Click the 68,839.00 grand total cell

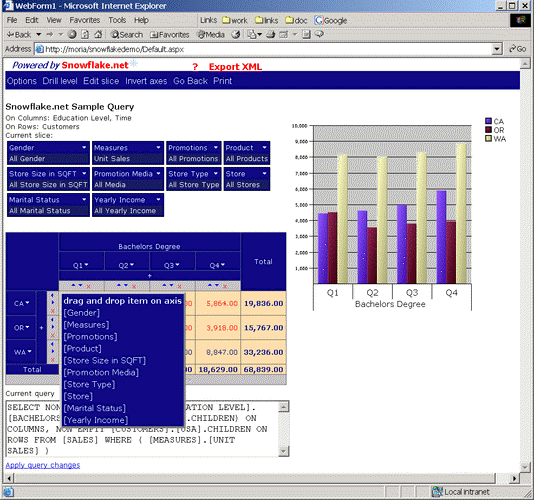[263, 370]
